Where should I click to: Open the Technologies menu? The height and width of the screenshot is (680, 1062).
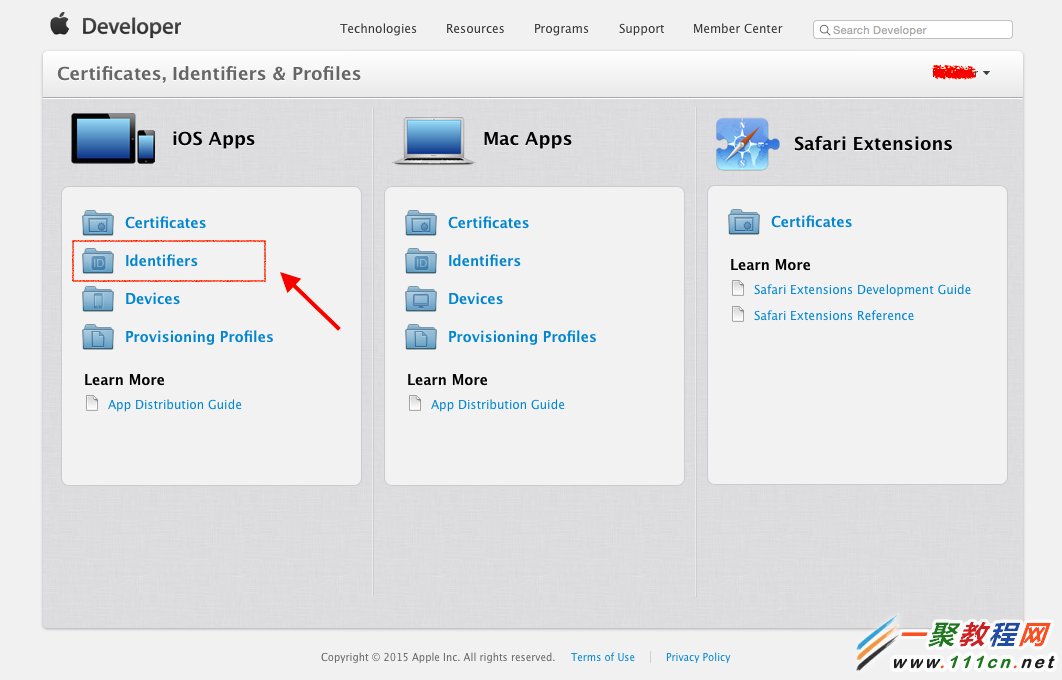point(378,28)
